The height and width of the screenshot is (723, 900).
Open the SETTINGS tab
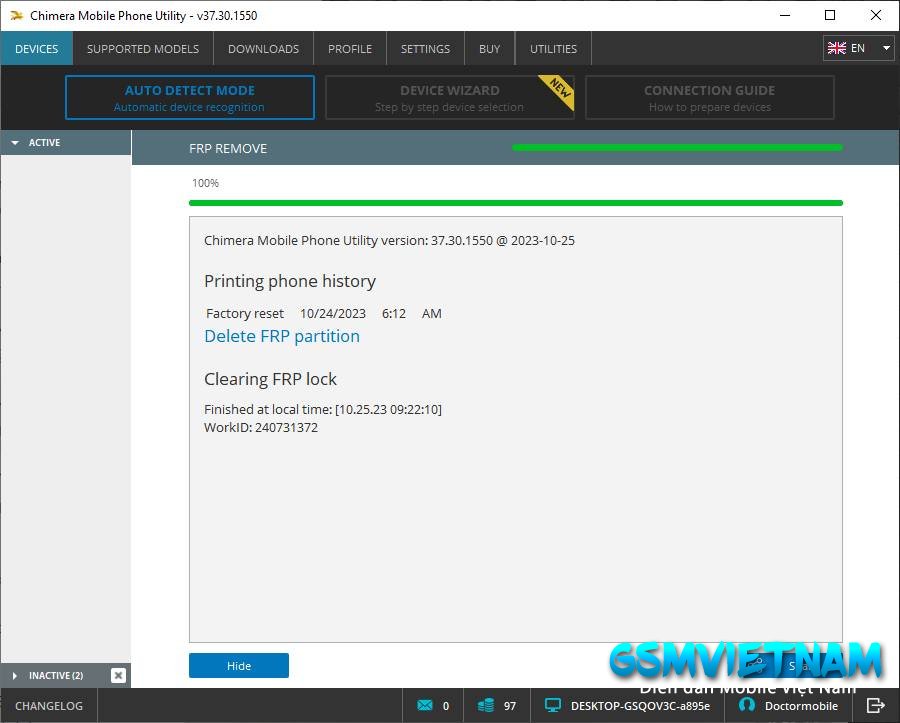[x=425, y=49]
